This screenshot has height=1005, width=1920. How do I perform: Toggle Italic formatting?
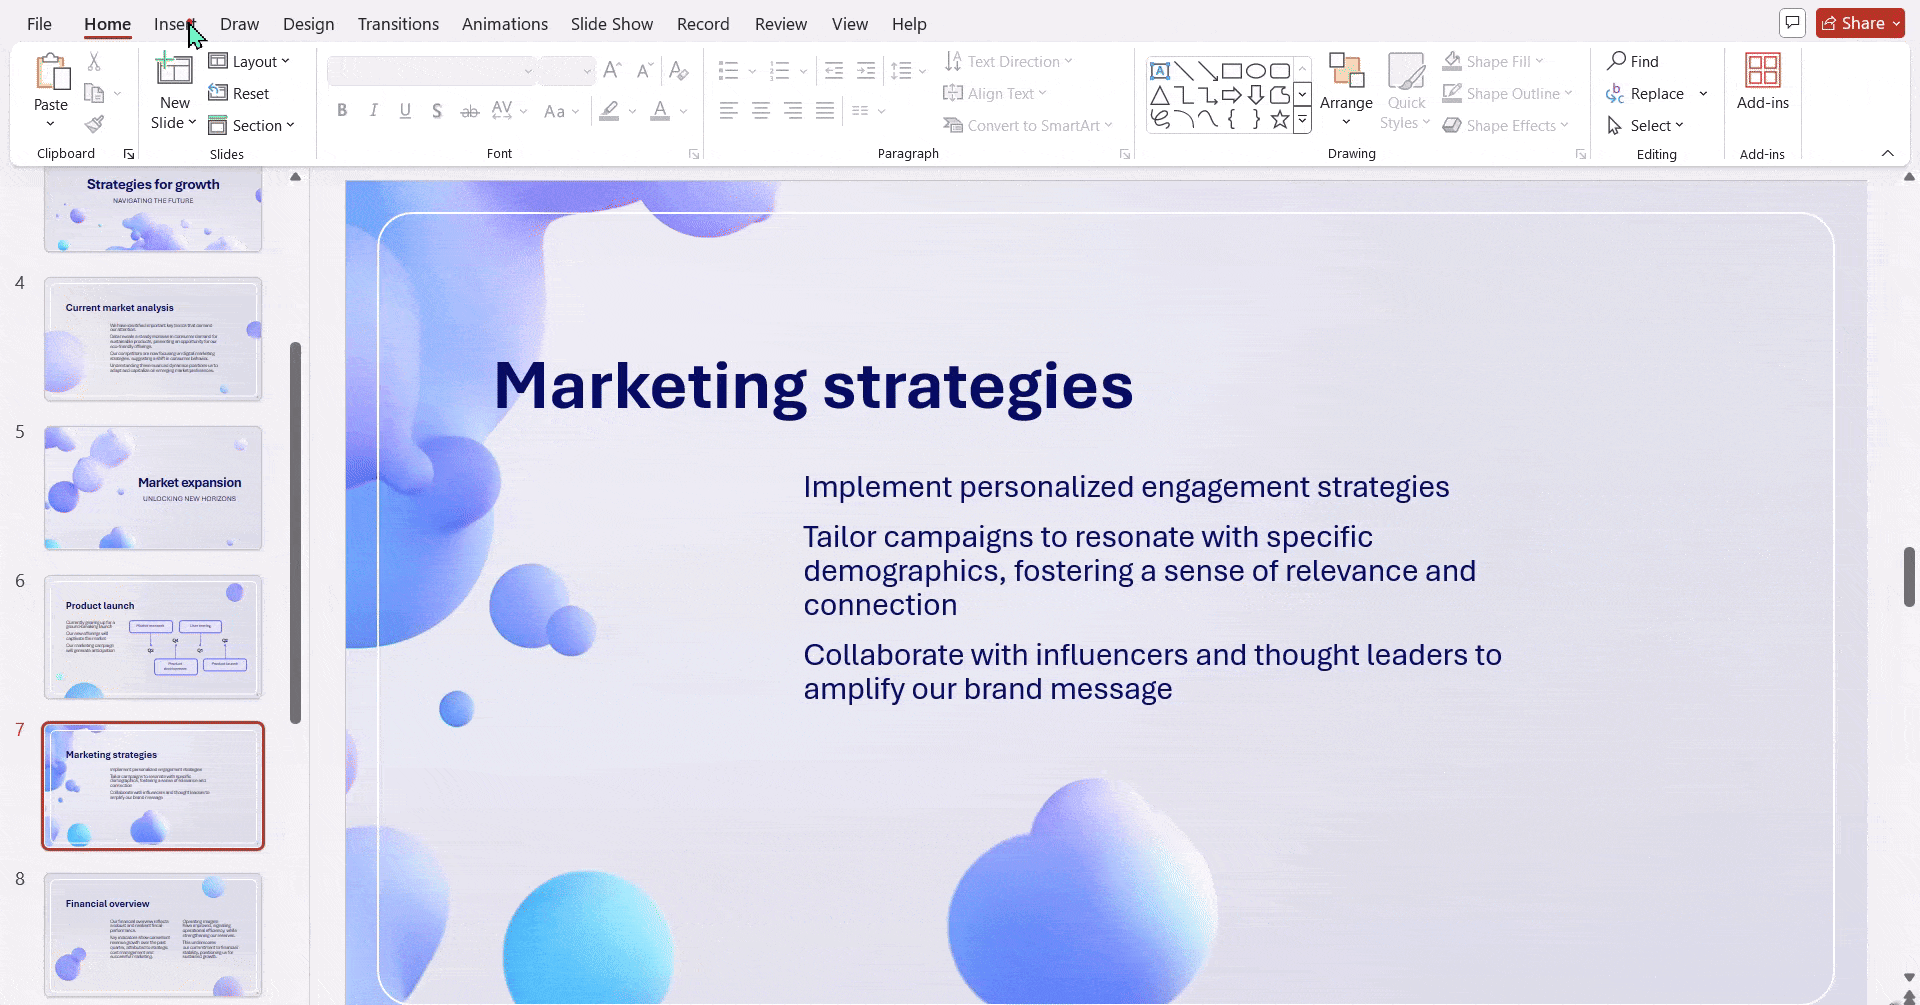374,111
